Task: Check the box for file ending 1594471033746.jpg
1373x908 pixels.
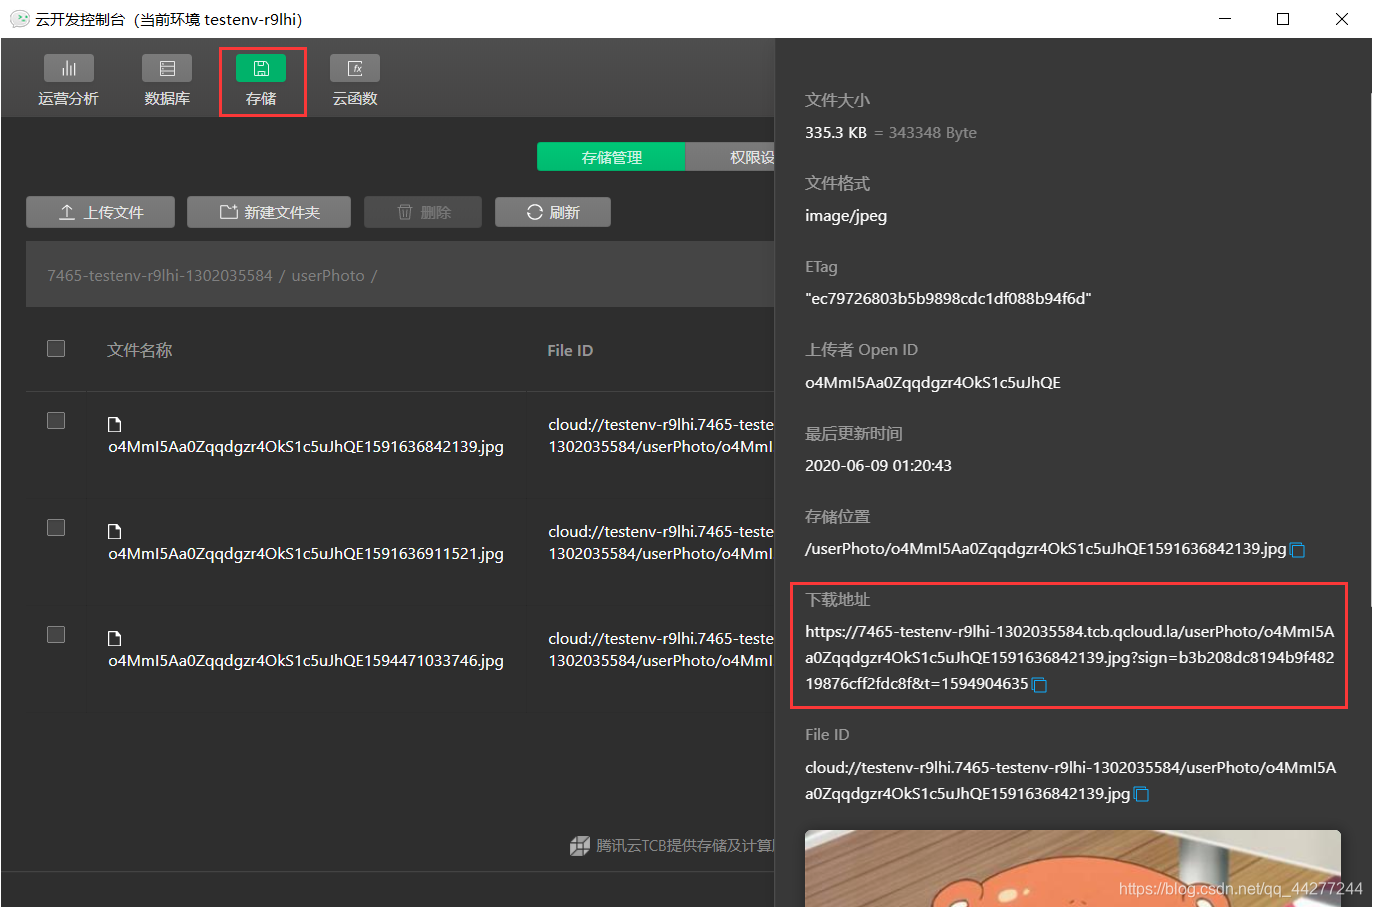Action: point(56,635)
